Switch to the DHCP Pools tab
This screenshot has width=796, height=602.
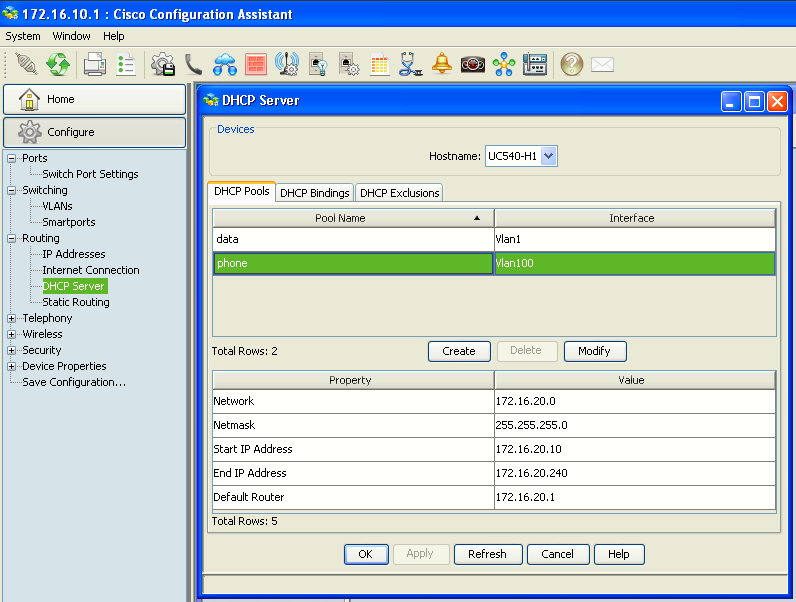[x=242, y=191]
